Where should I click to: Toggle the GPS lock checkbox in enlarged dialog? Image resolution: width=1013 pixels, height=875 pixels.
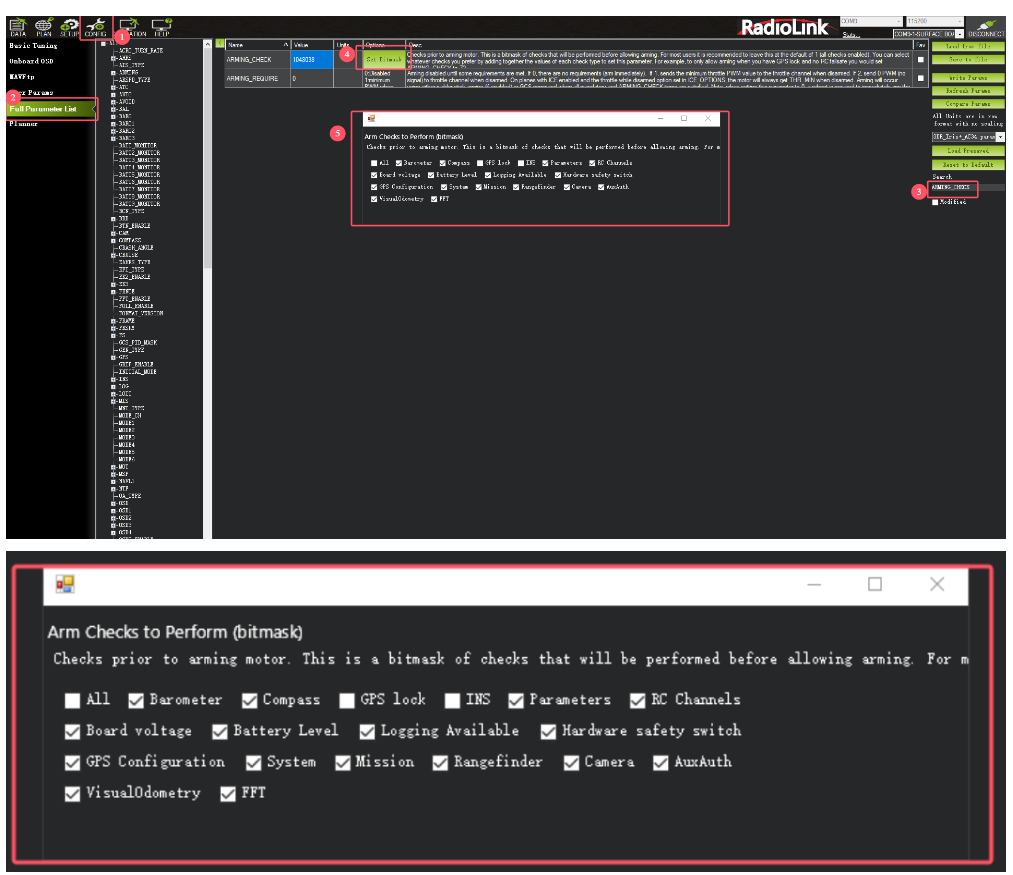click(x=347, y=700)
